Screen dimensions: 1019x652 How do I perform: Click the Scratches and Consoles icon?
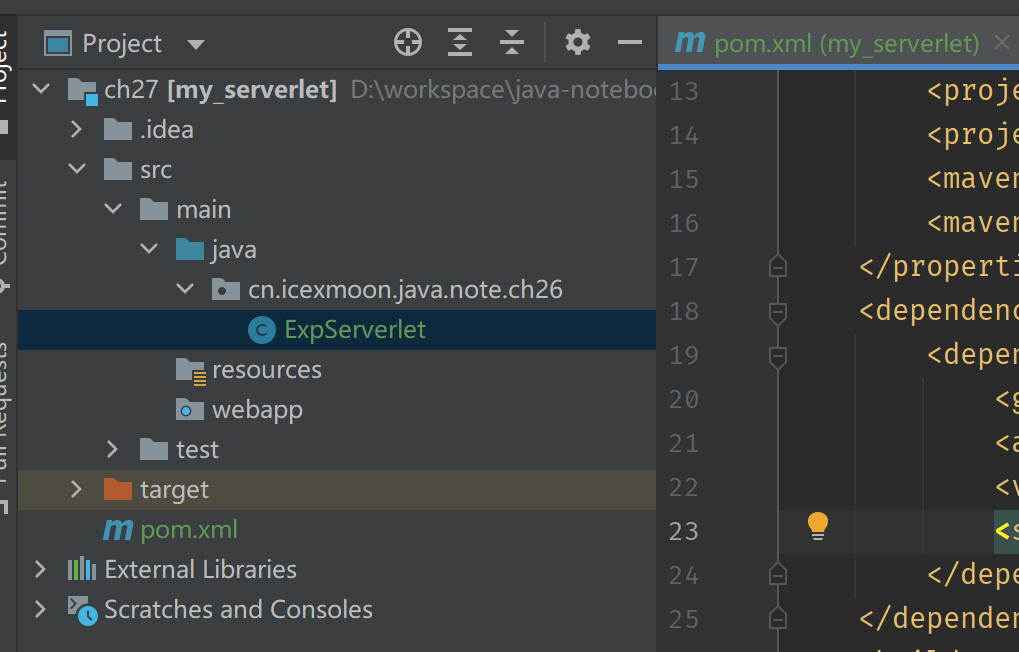[84, 608]
